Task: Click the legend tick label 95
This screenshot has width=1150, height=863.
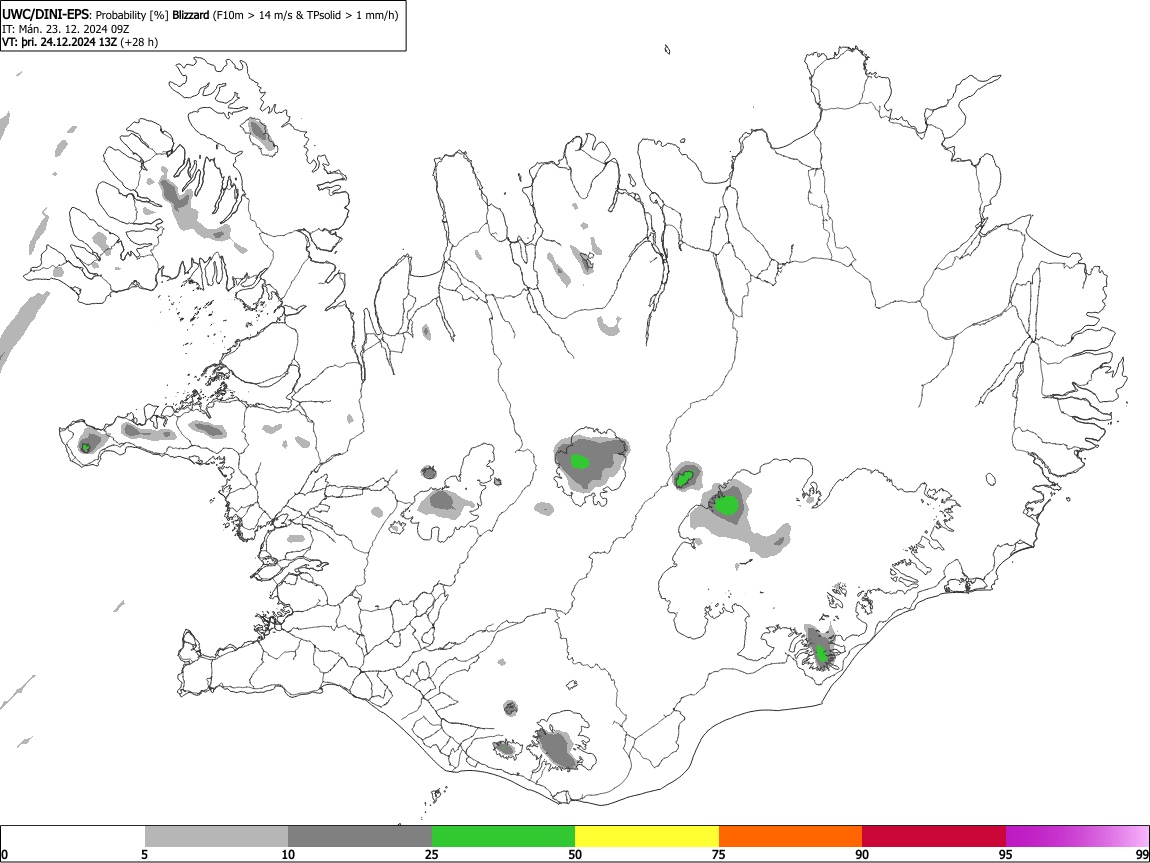Action: click(x=1006, y=854)
